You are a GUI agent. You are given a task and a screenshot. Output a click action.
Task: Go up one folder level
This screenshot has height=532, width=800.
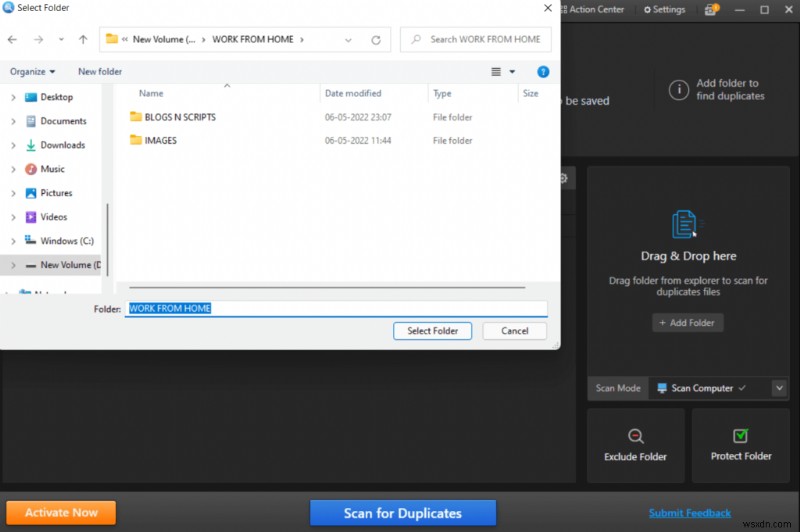(x=83, y=39)
